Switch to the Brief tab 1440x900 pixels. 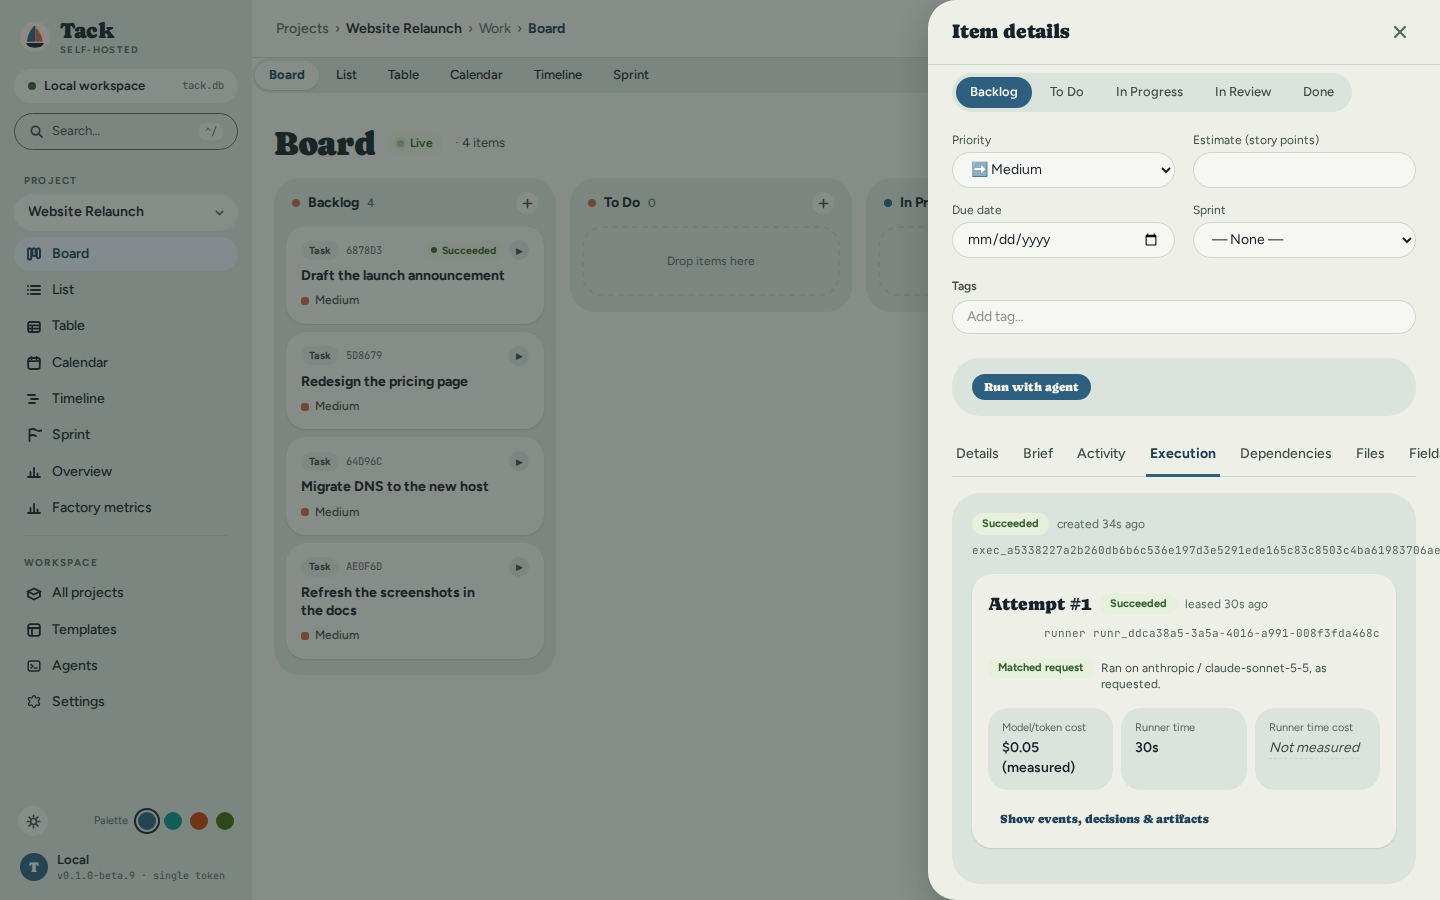click(x=1038, y=454)
